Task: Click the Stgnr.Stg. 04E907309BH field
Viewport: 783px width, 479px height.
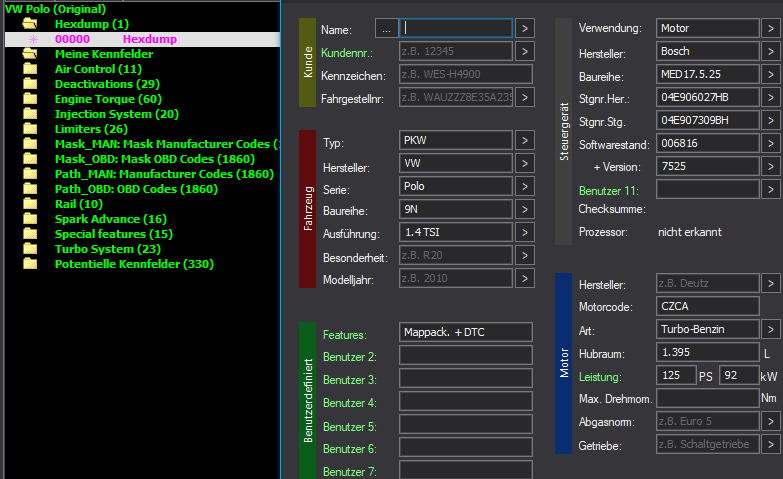Action: 708,120
